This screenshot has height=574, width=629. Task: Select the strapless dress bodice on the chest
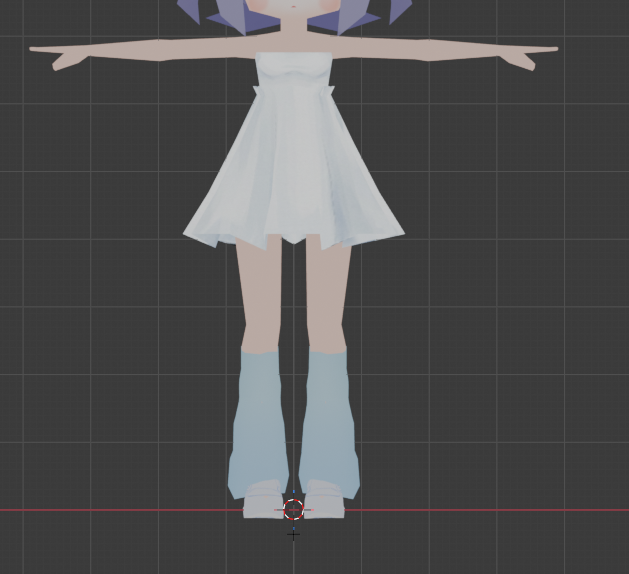click(294, 69)
